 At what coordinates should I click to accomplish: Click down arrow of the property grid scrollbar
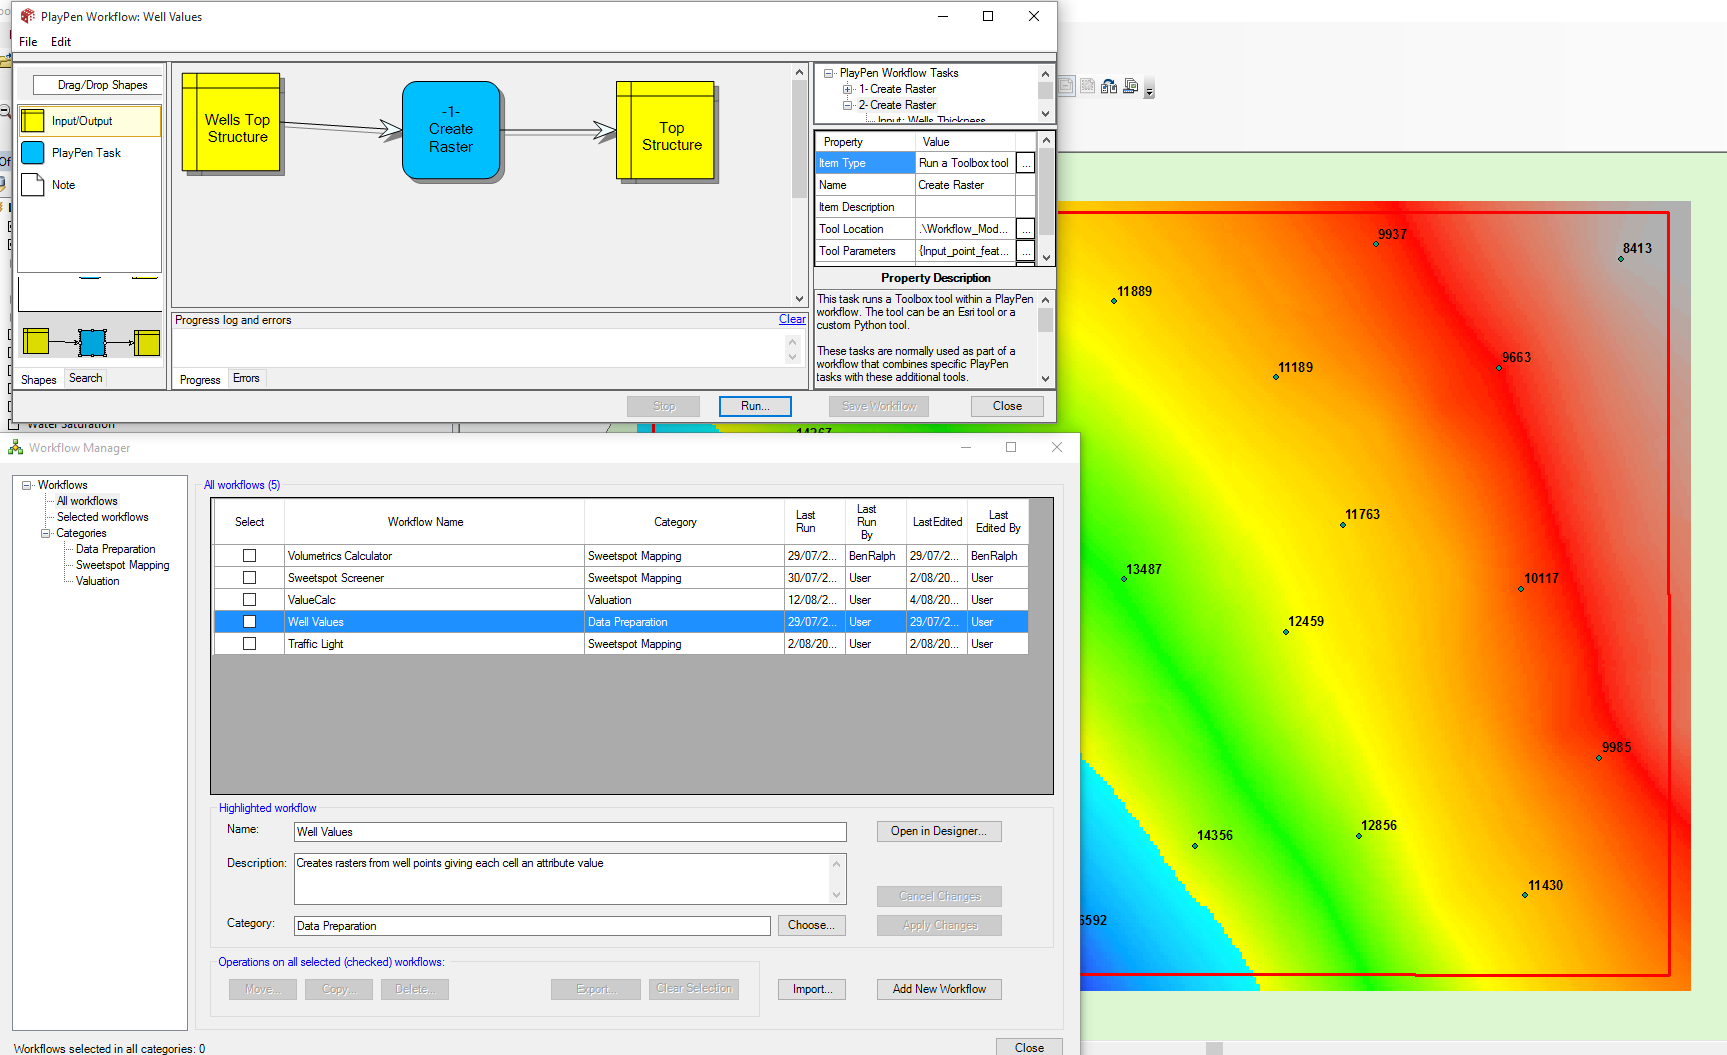1046,257
